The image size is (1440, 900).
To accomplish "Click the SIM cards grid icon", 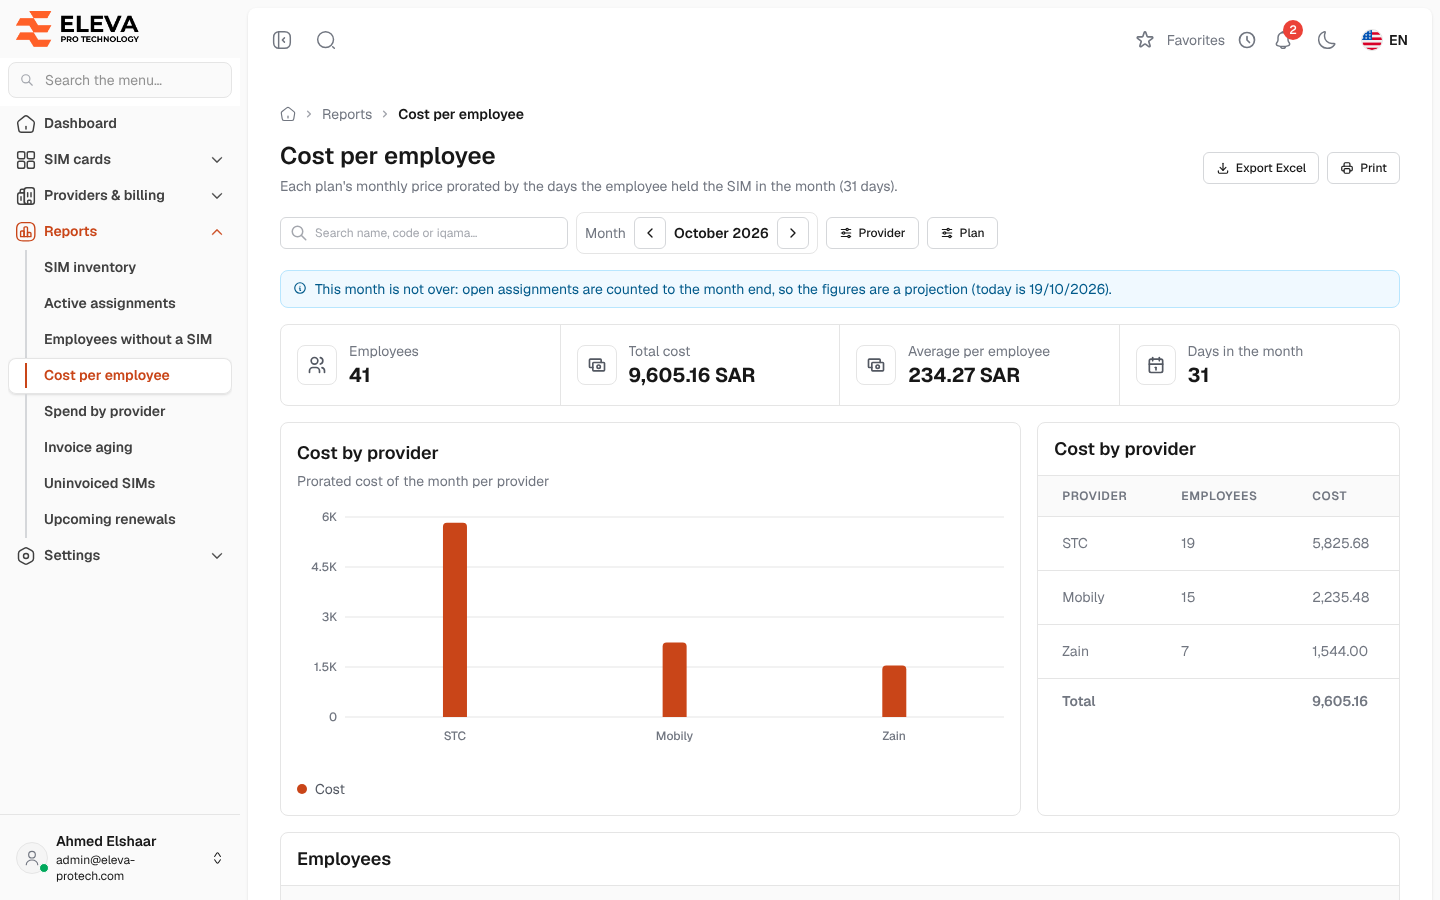I will [26, 159].
